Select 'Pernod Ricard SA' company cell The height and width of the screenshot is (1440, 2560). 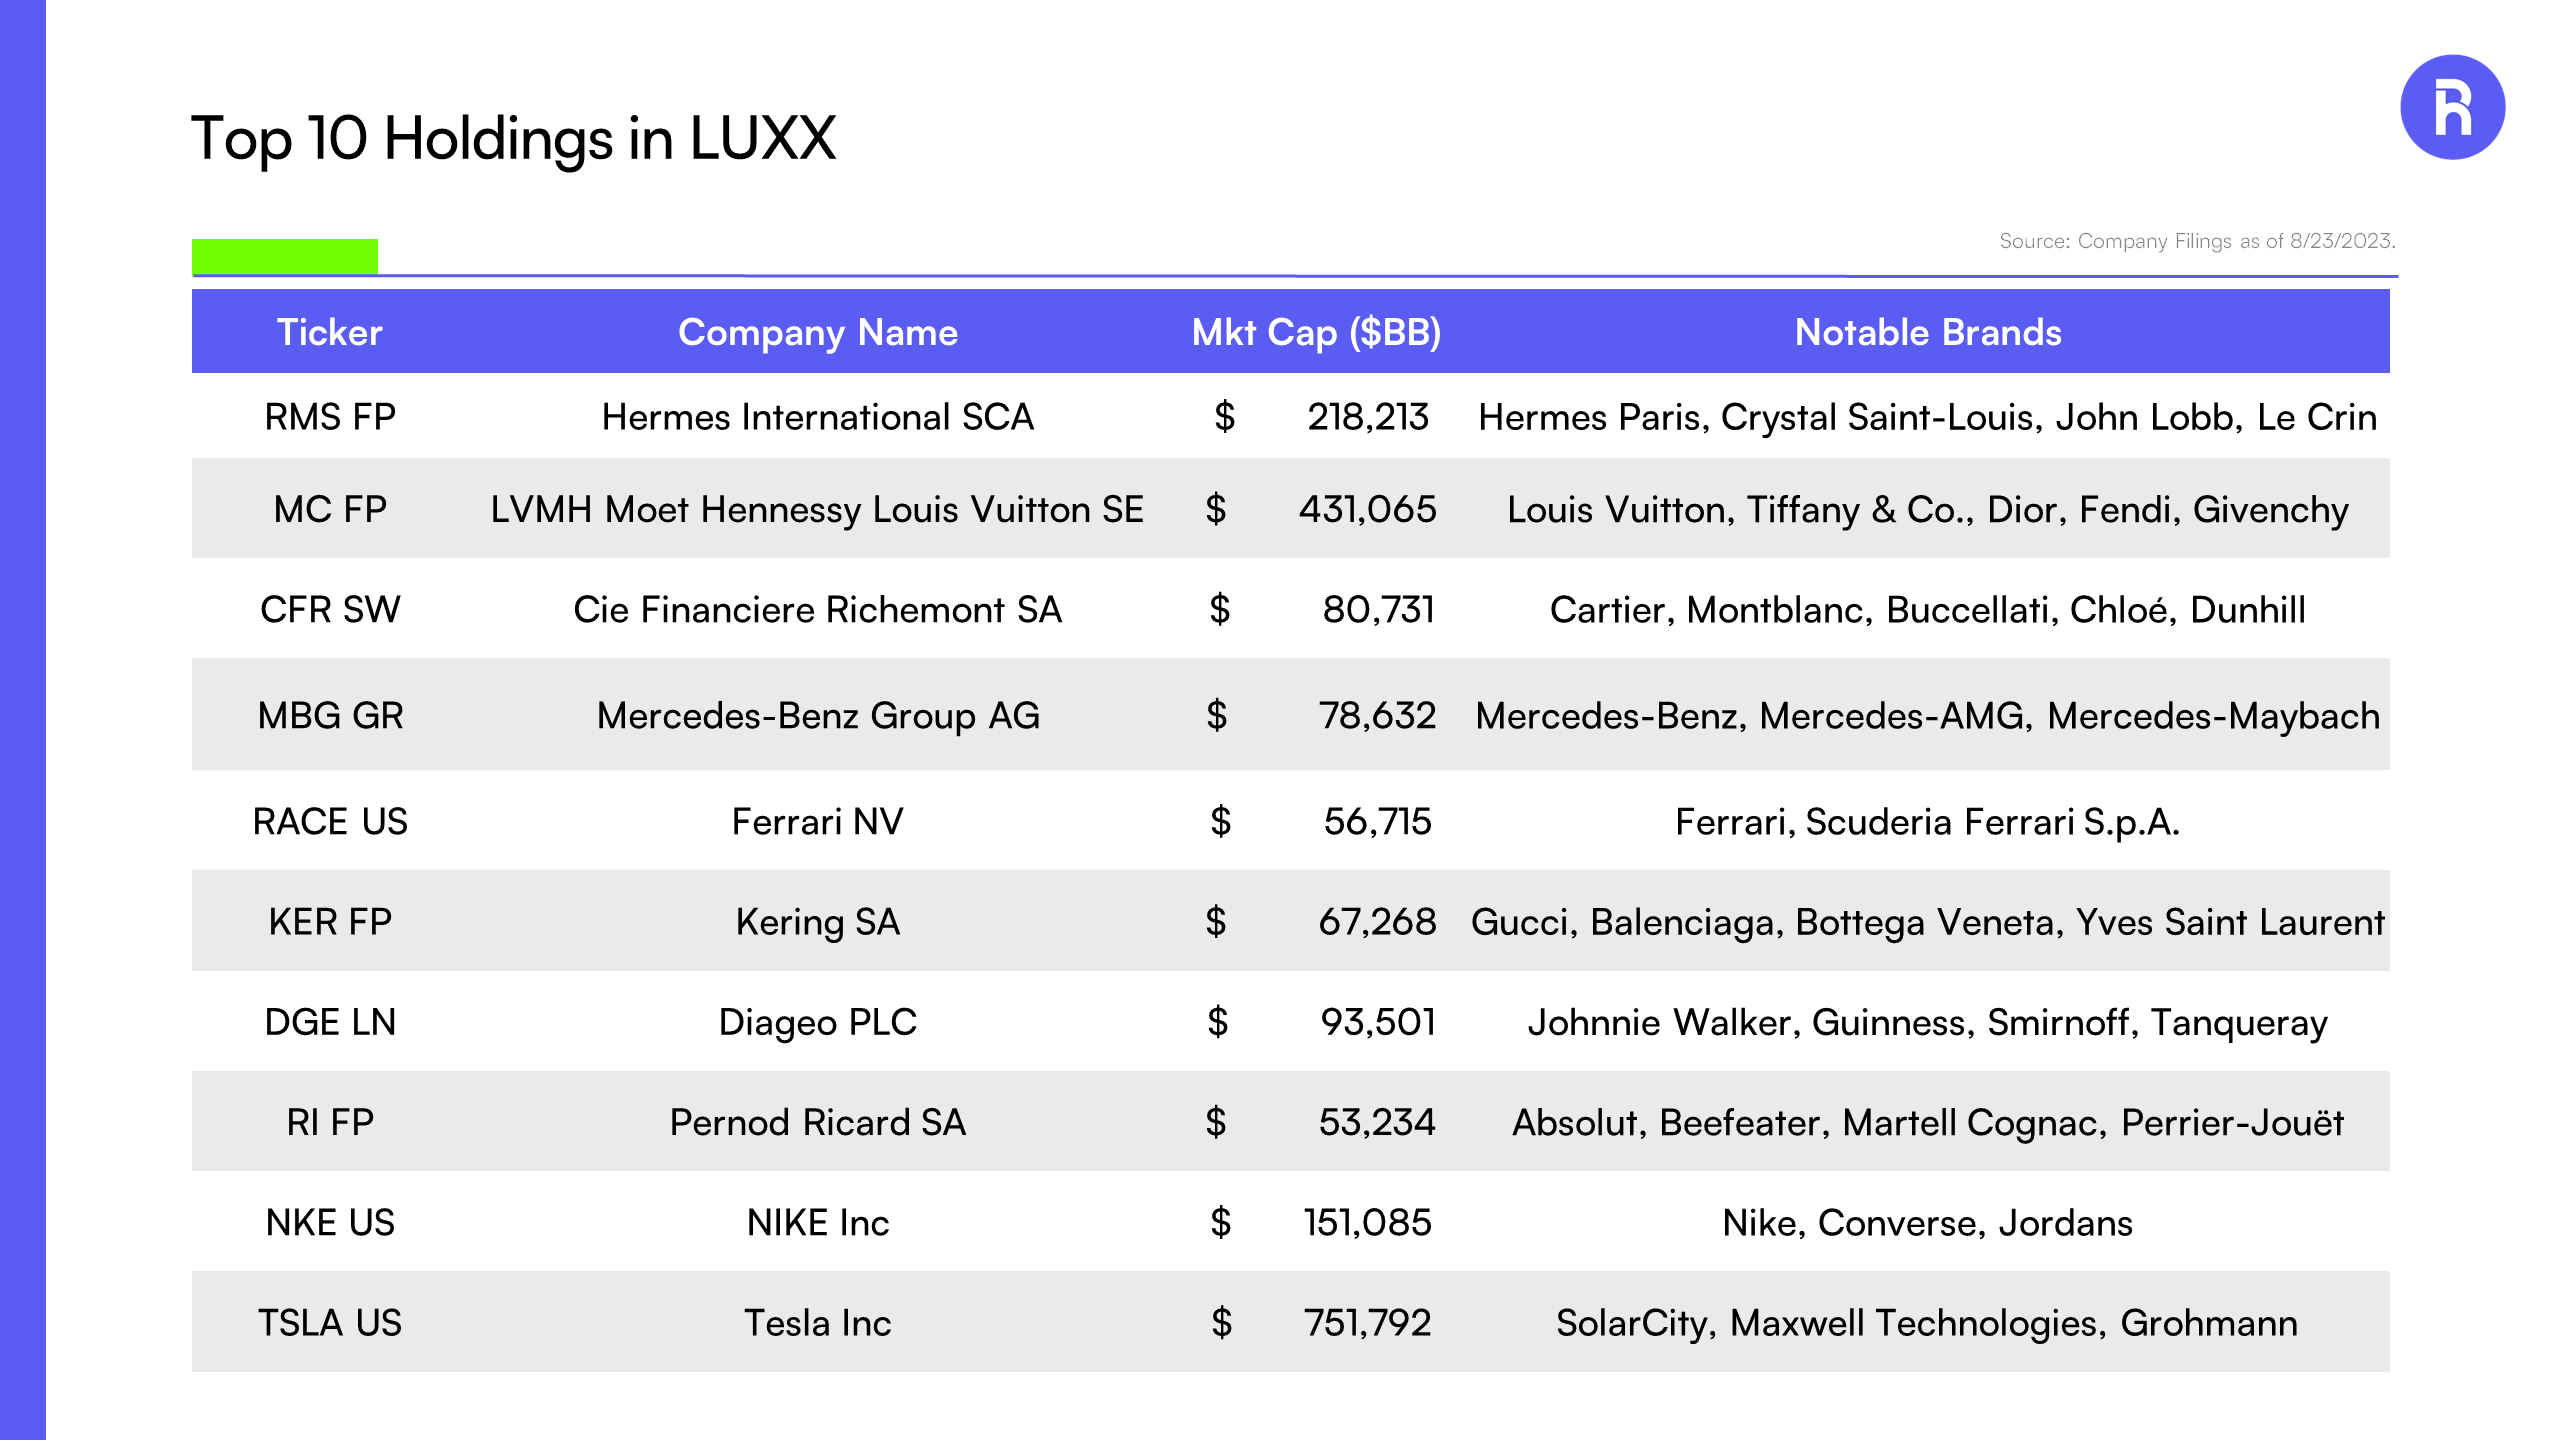pyautogui.click(x=818, y=1122)
